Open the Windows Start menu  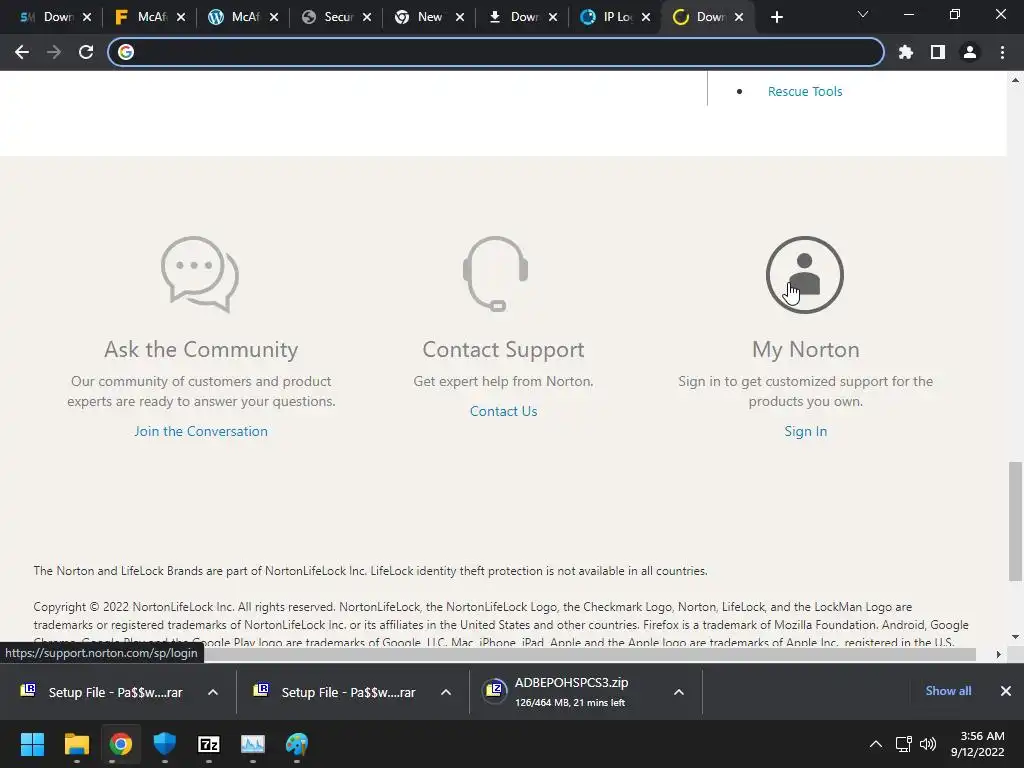pos(32,744)
